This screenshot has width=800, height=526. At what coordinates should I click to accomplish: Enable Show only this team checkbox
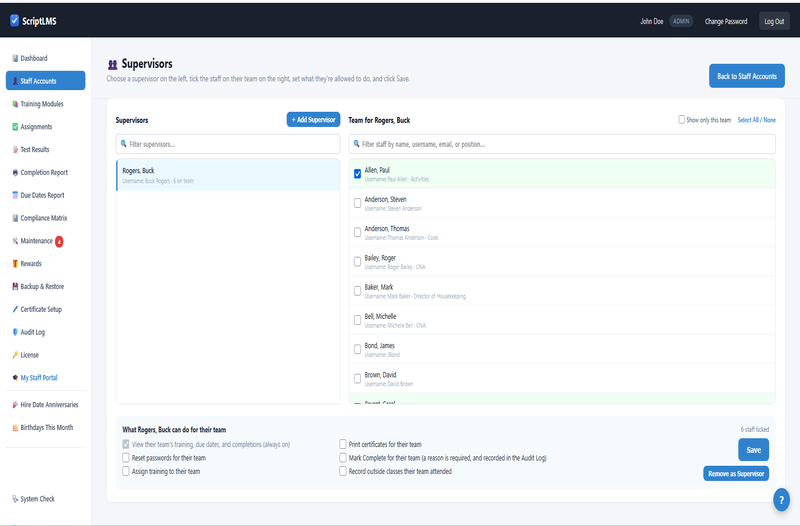click(681, 119)
